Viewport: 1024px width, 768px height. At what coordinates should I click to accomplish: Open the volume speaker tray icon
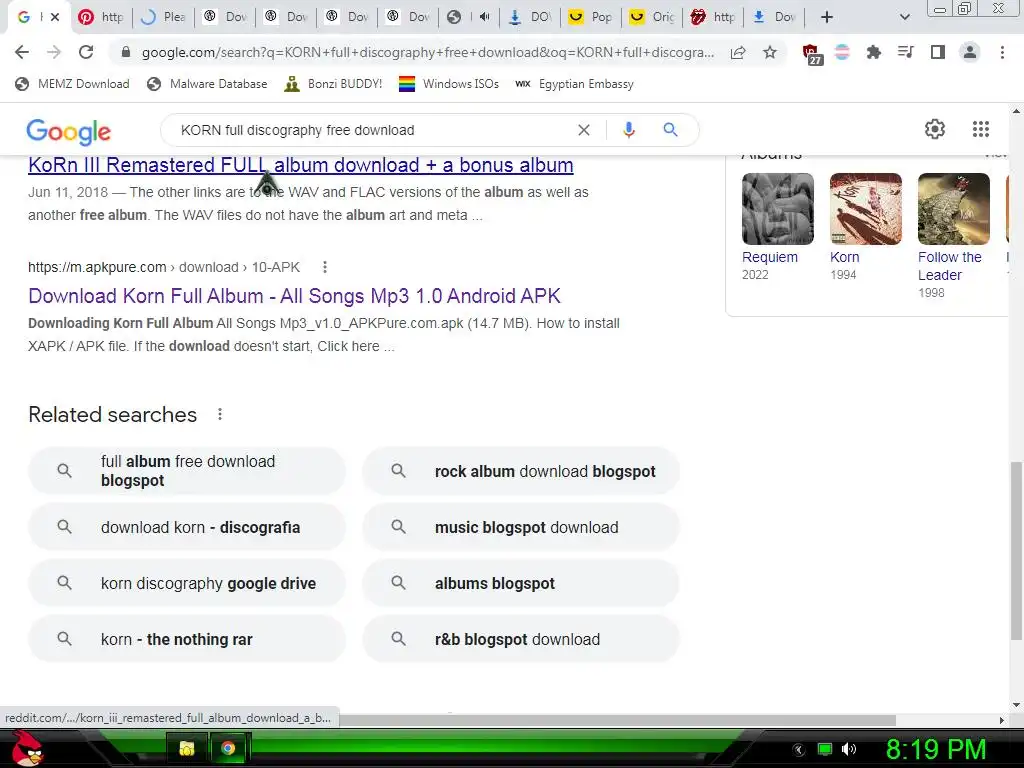click(x=848, y=749)
